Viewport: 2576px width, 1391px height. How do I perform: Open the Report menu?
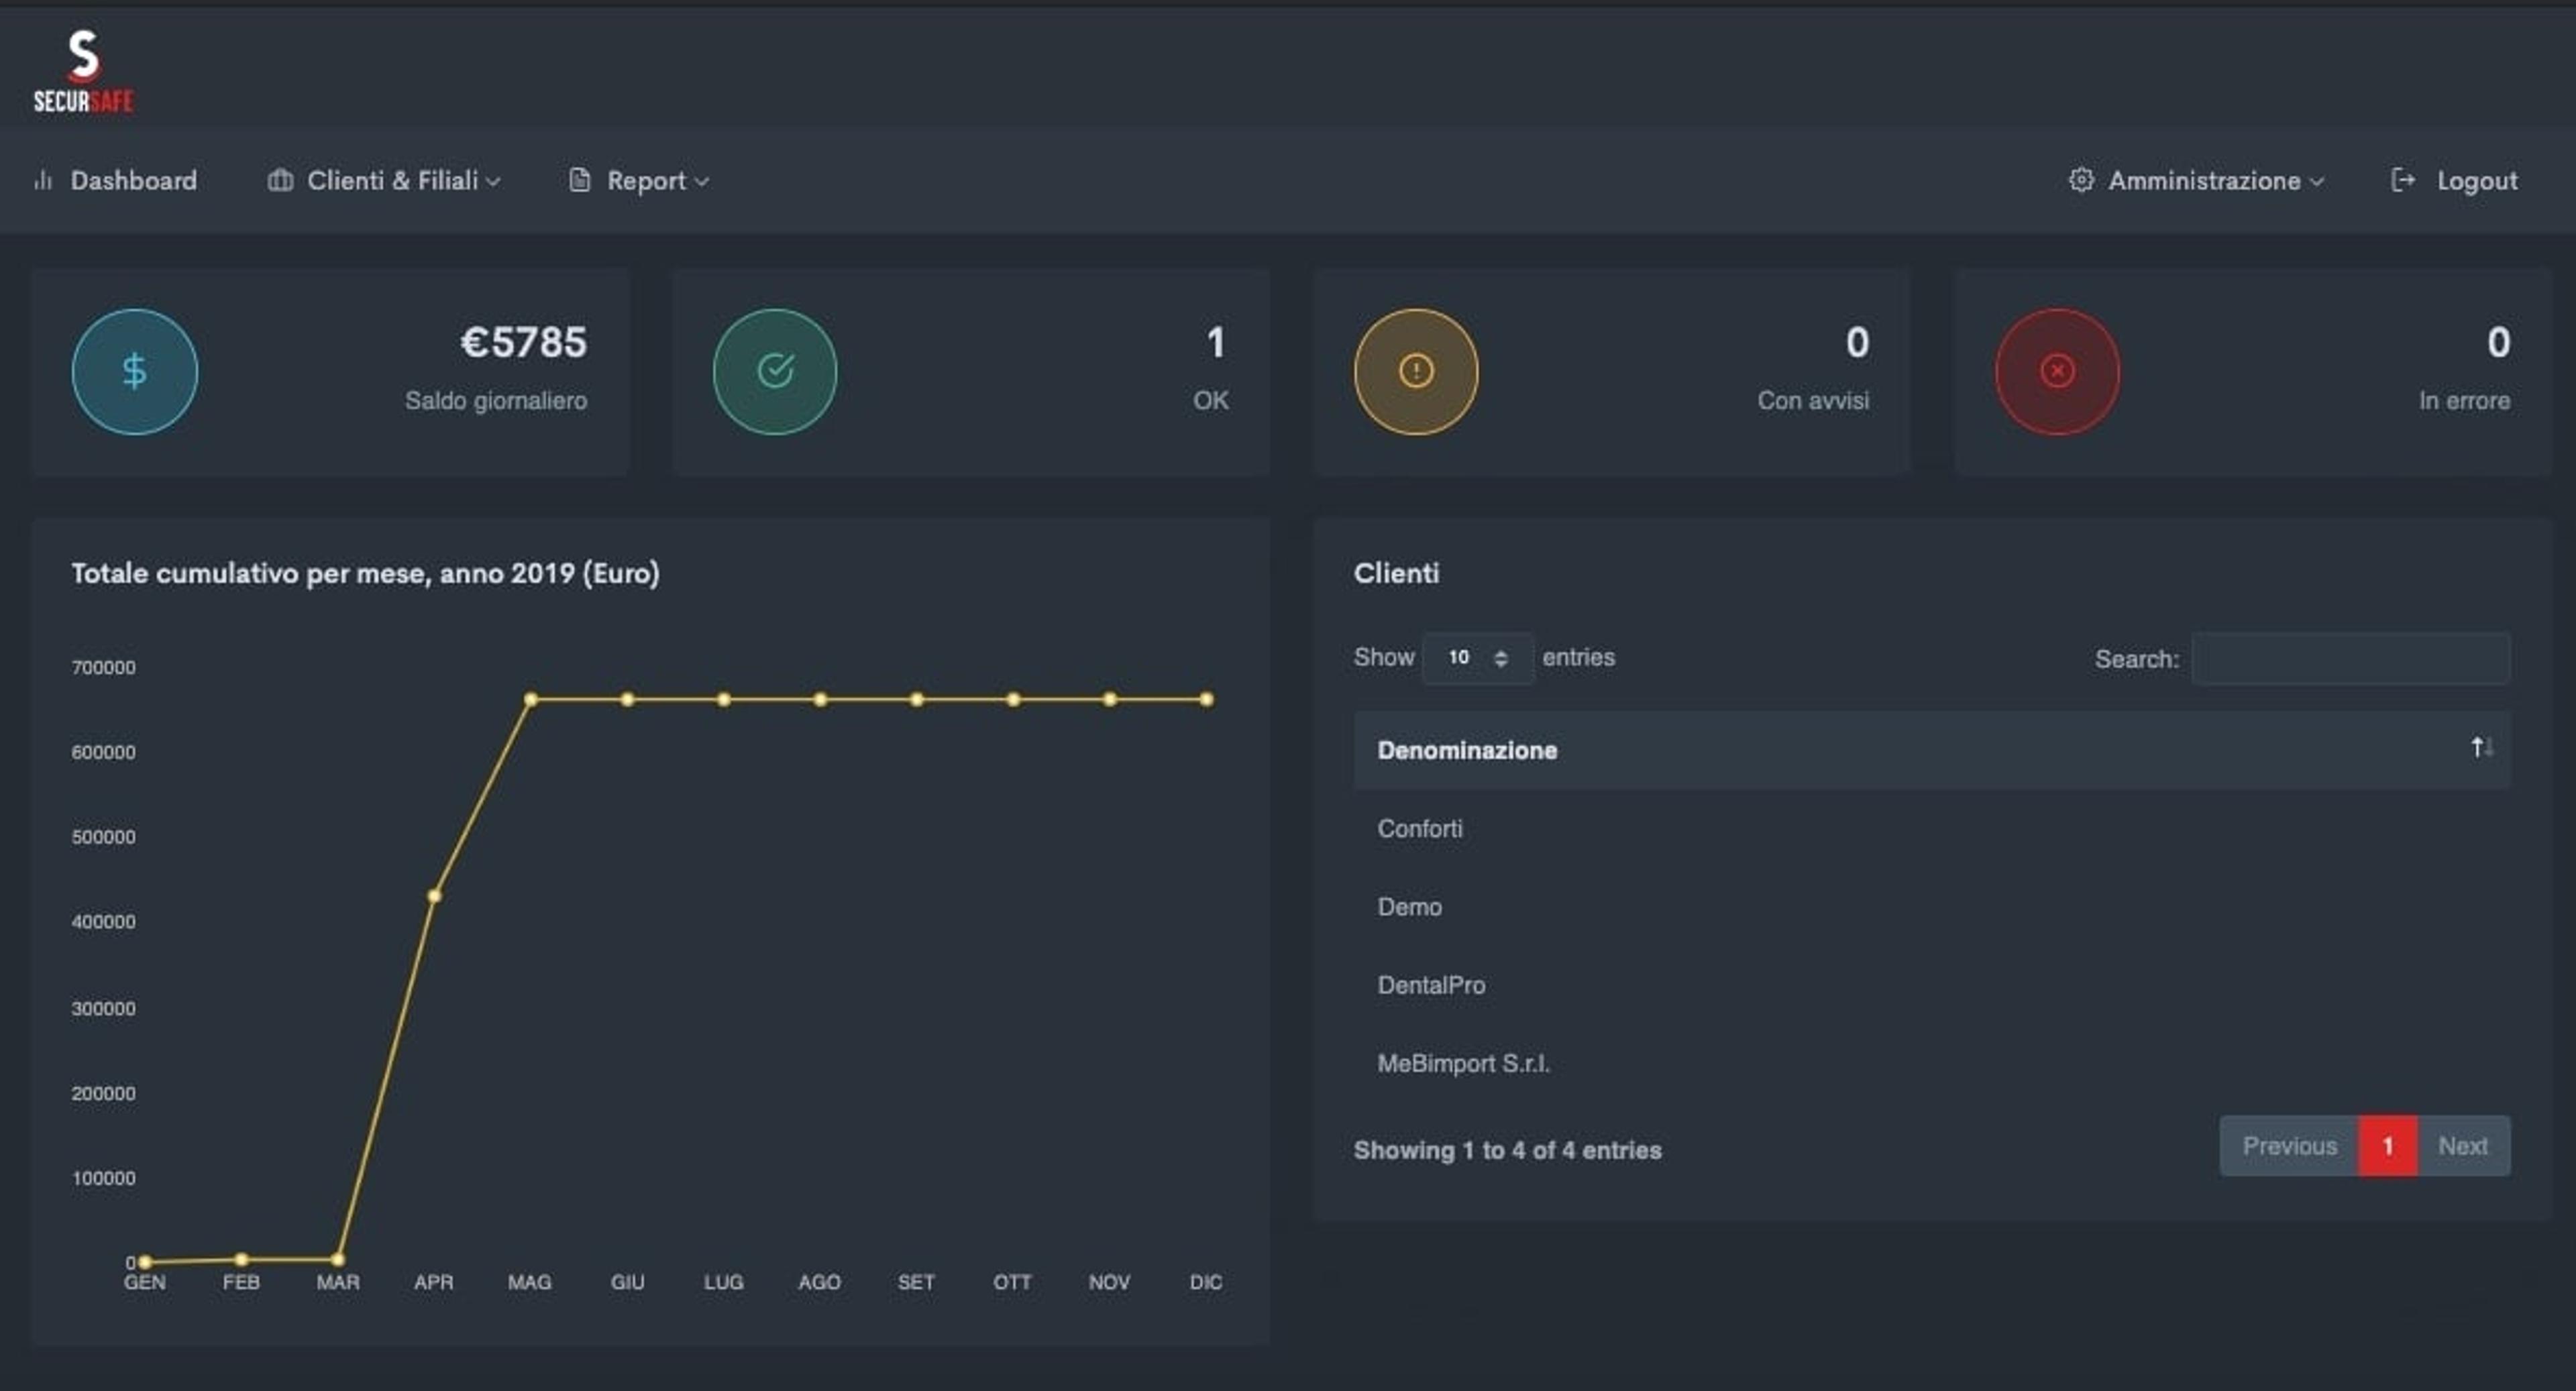639,180
